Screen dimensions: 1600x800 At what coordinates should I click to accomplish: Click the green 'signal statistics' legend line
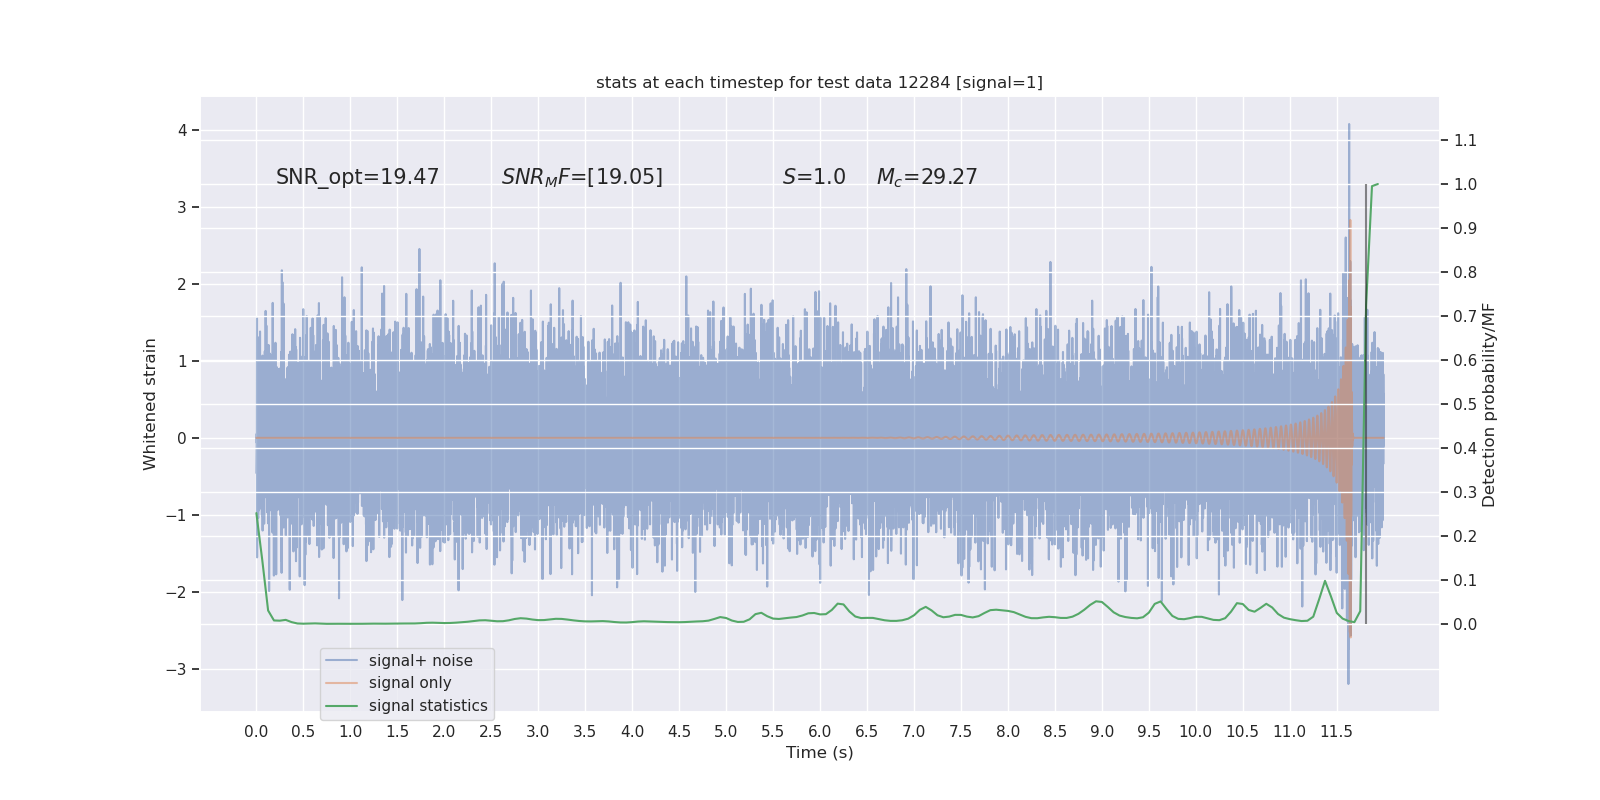[341, 706]
